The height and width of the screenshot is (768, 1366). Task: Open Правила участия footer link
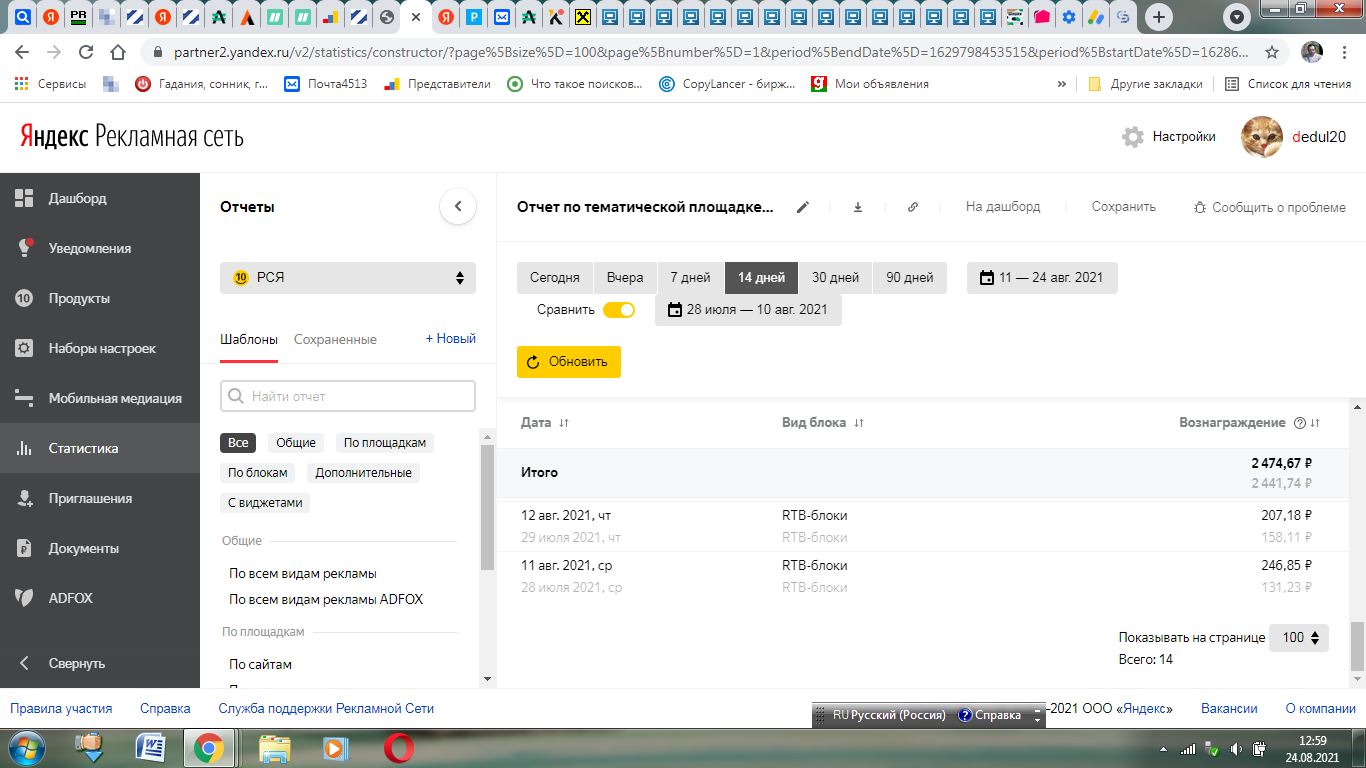tap(61, 708)
